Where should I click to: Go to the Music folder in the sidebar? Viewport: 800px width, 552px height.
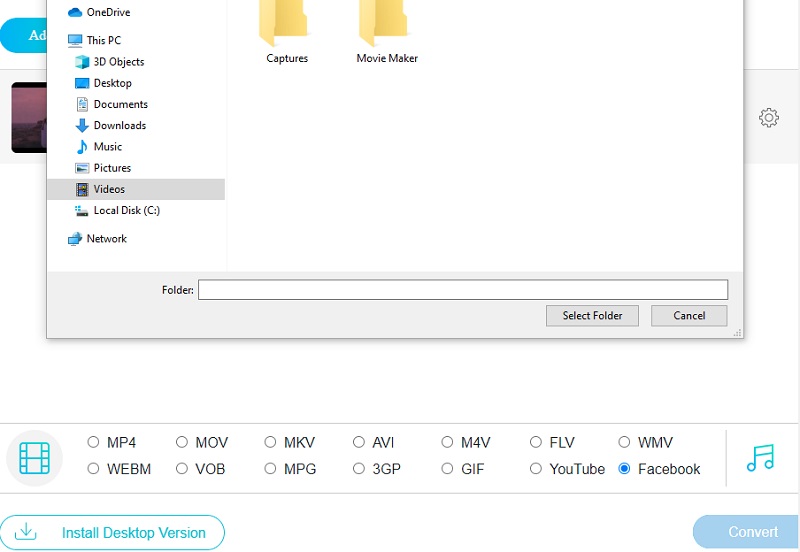point(107,147)
